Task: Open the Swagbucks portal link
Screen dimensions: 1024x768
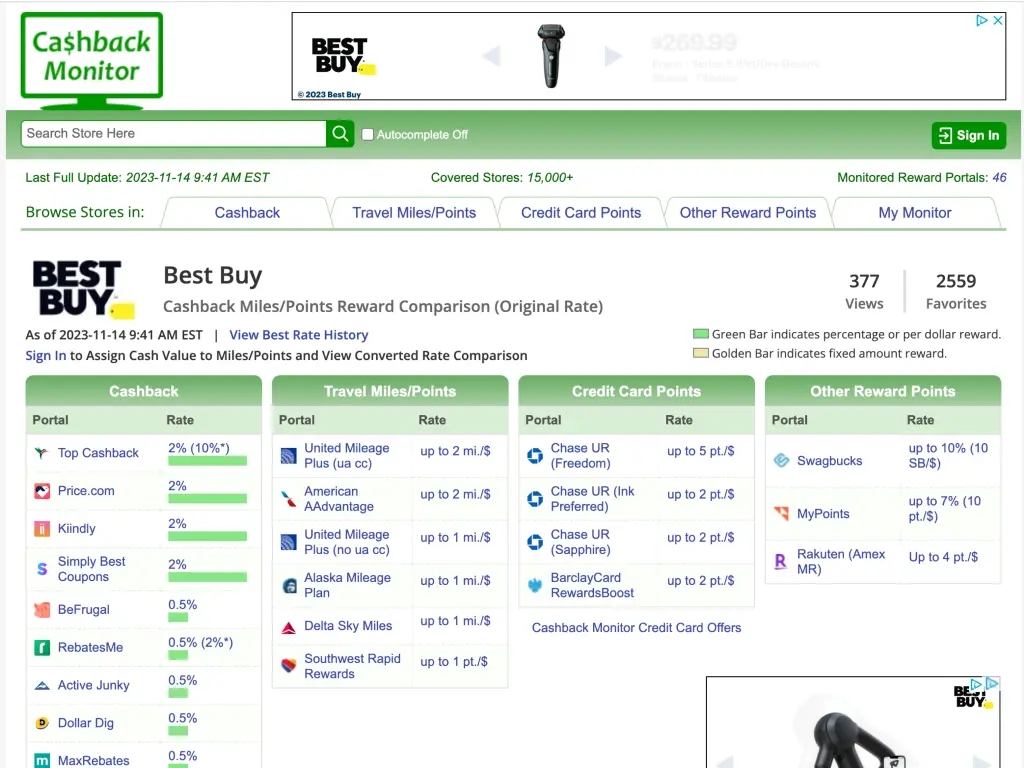Action: click(x=829, y=460)
